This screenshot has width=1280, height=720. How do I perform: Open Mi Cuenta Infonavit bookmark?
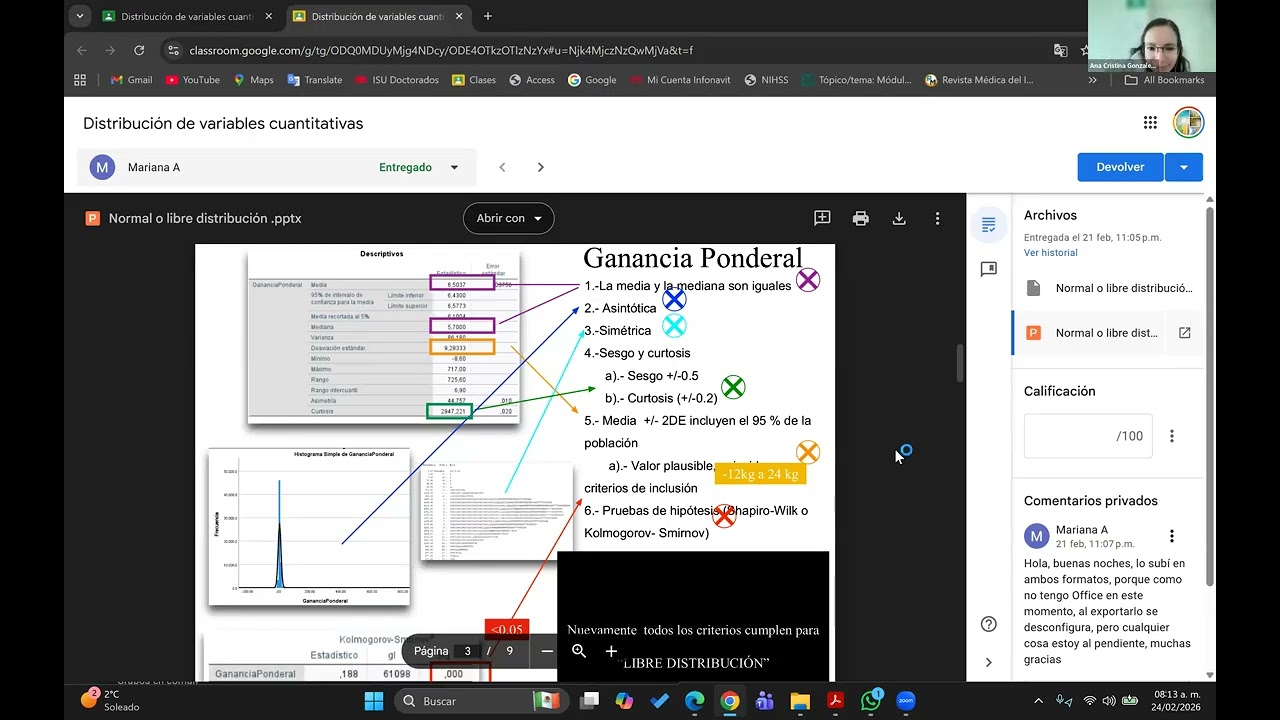coord(679,80)
